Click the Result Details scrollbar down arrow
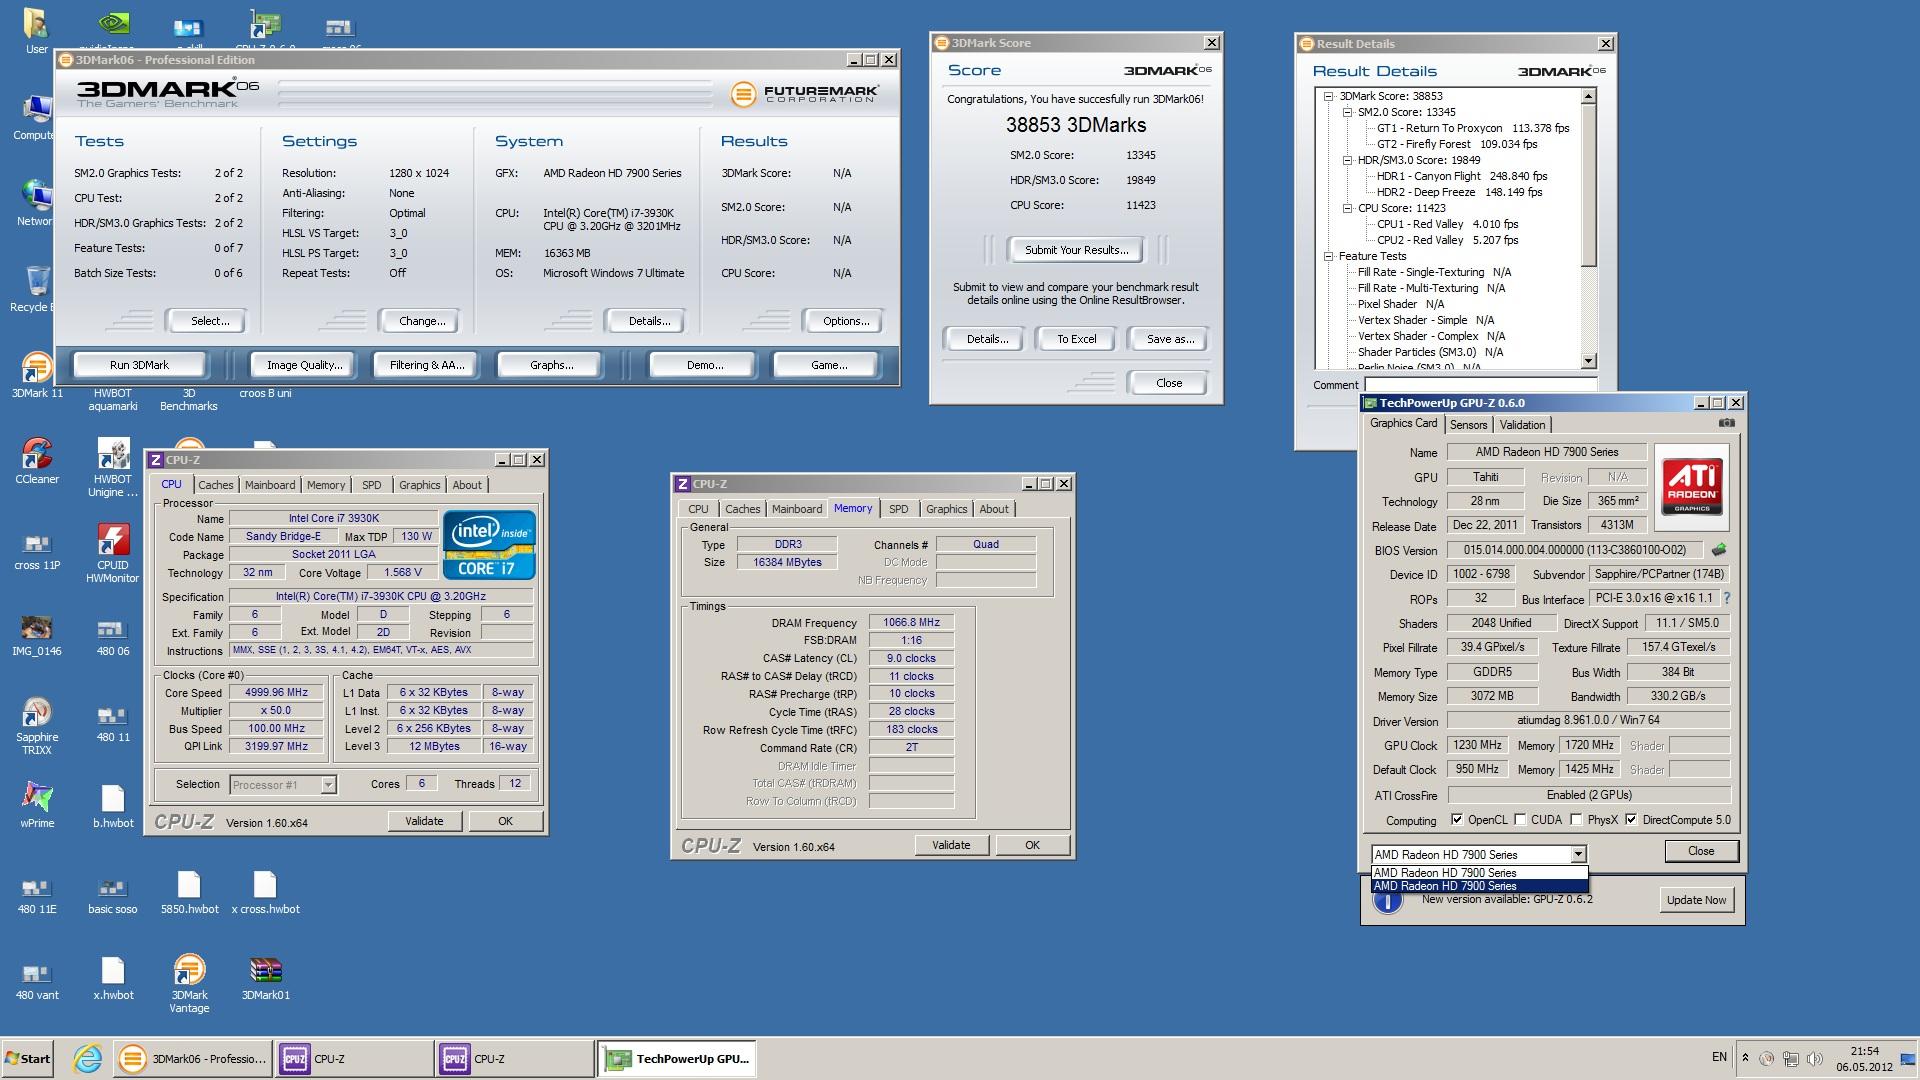Screen dimensions: 1920x1080 coord(1589,361)
